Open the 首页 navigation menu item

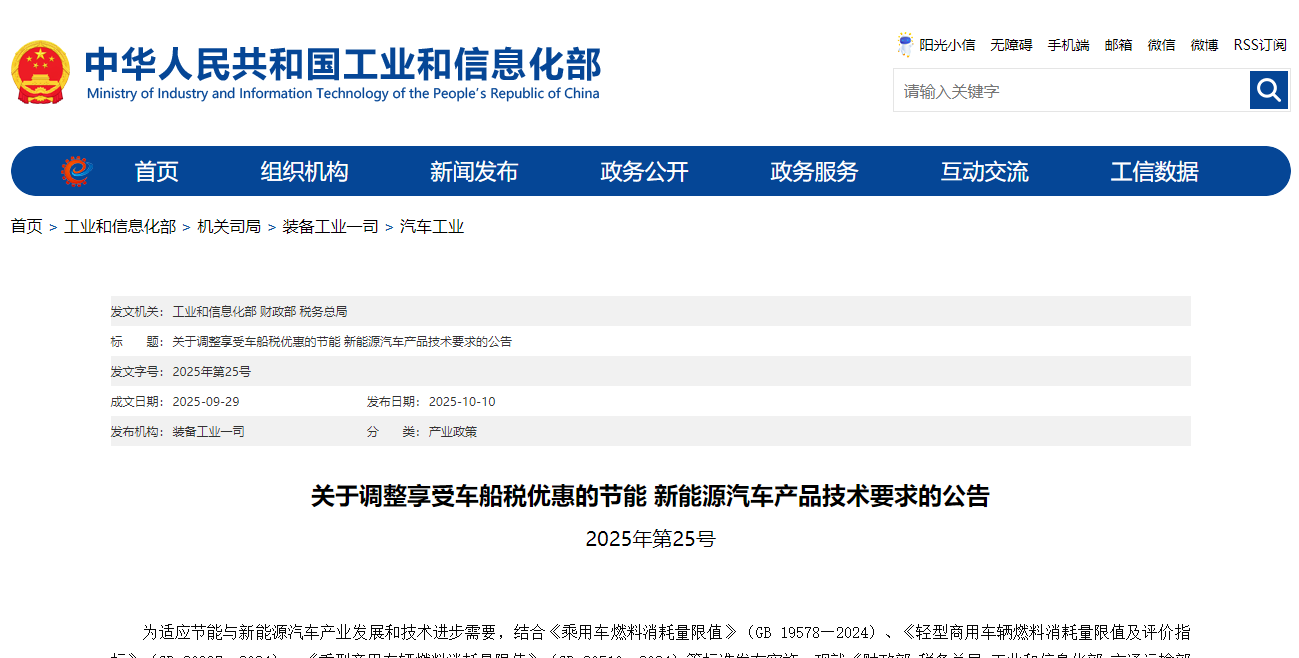(x=156, y=172)
